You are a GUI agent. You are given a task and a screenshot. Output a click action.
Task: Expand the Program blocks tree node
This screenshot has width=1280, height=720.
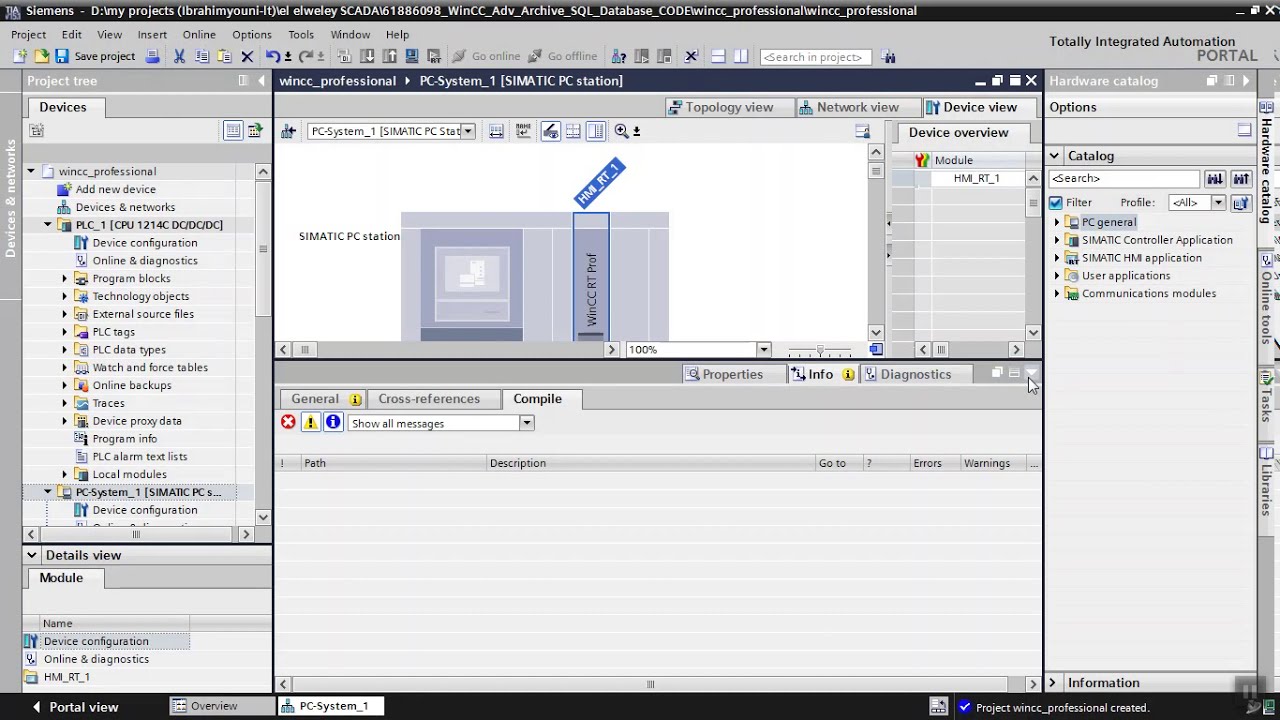click(x=65, y=279)
